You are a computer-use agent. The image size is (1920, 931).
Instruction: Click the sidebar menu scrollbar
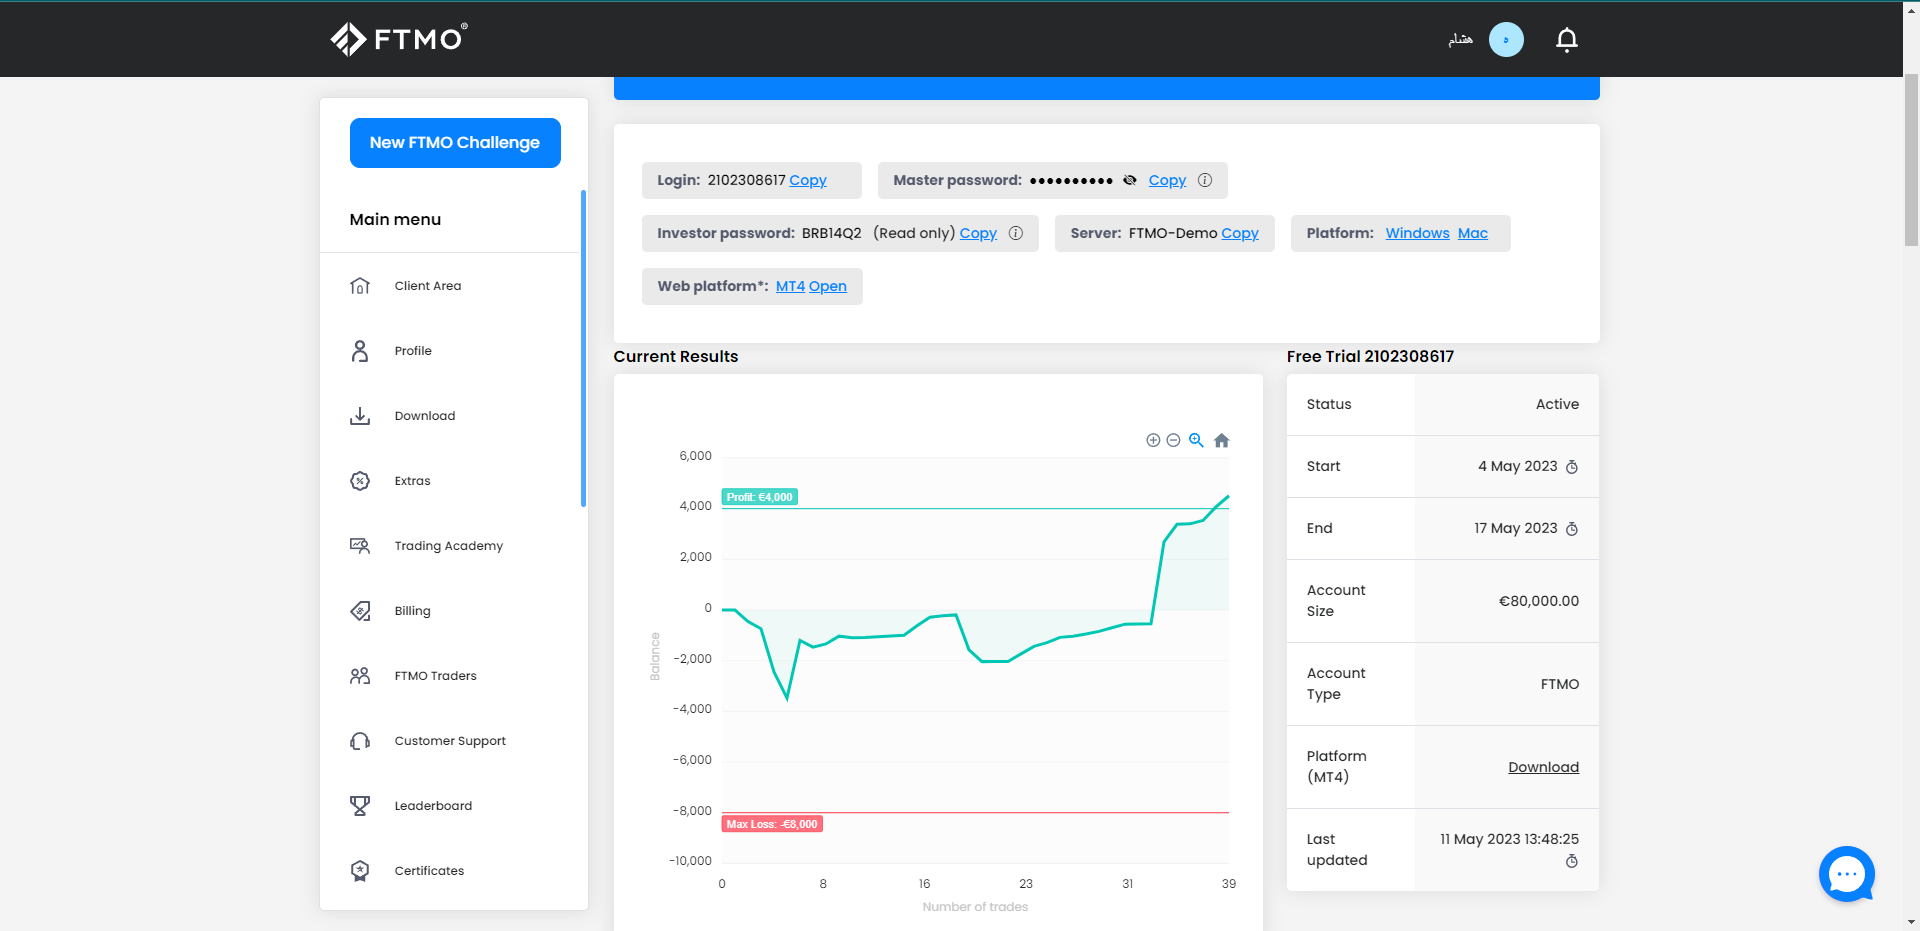583,348
